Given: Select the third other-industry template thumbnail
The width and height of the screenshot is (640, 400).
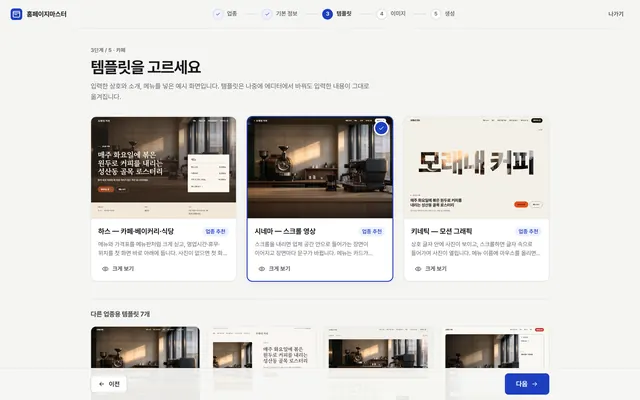Looking at the screenshot, I should coord(378,348).
